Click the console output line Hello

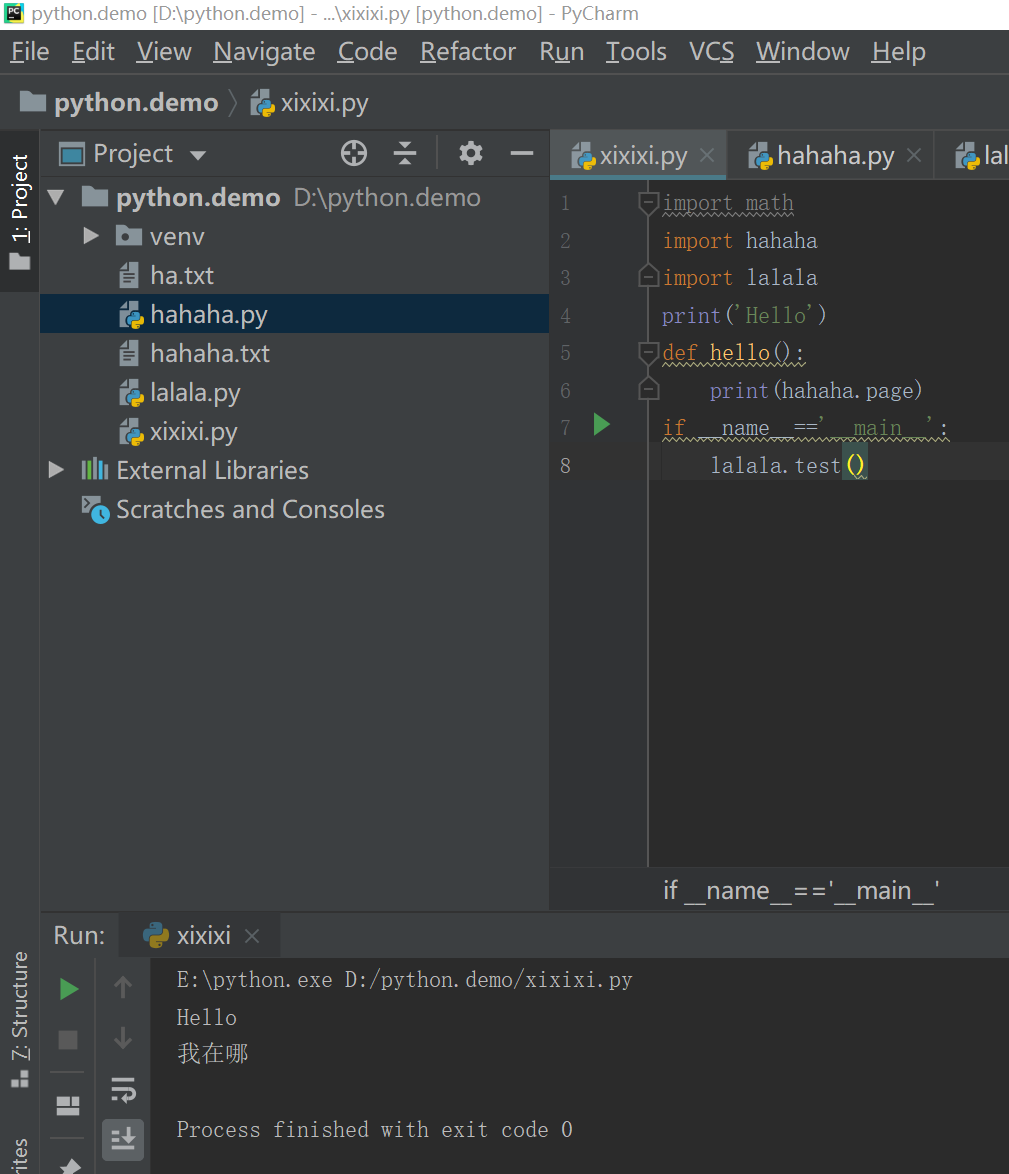pyautogui.click(x=207, y=1018)
